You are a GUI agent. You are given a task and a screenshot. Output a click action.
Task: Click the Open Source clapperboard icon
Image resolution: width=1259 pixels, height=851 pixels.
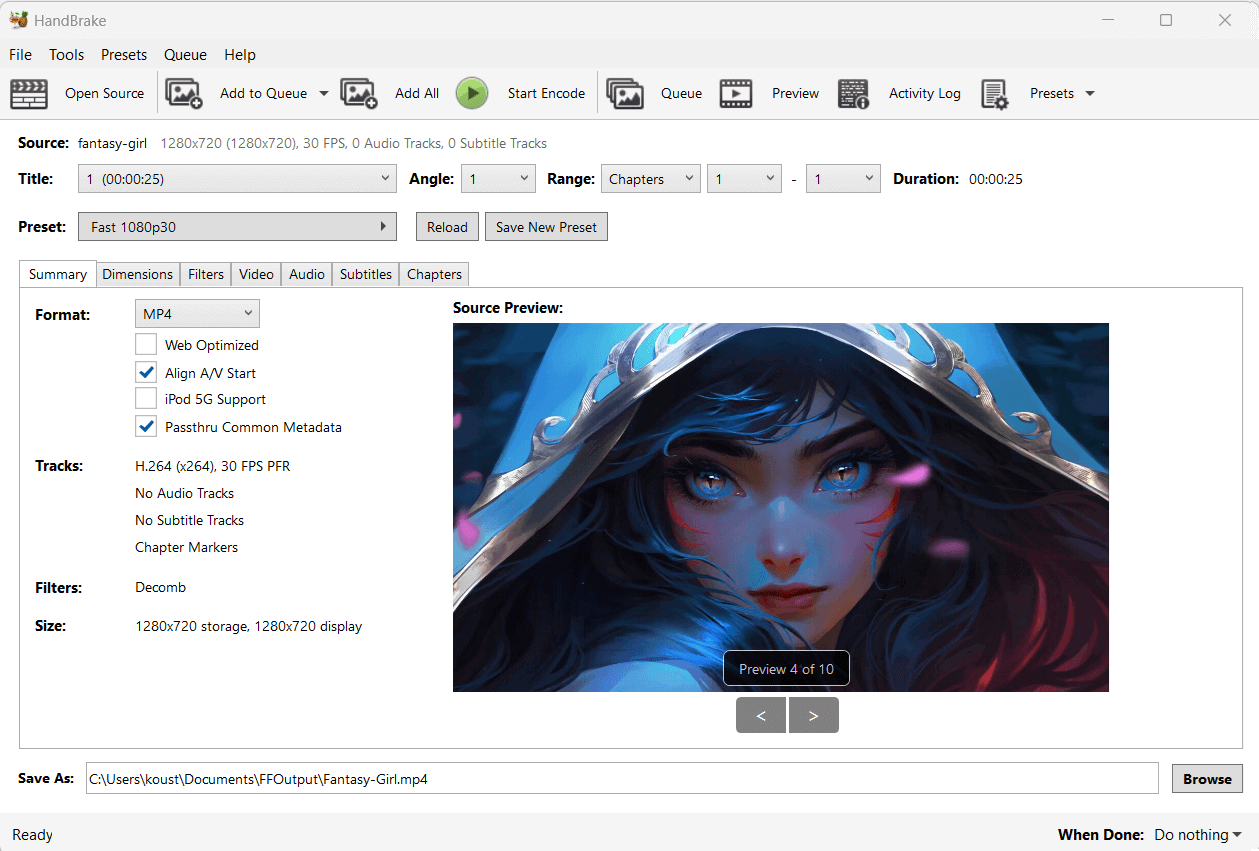29,93
